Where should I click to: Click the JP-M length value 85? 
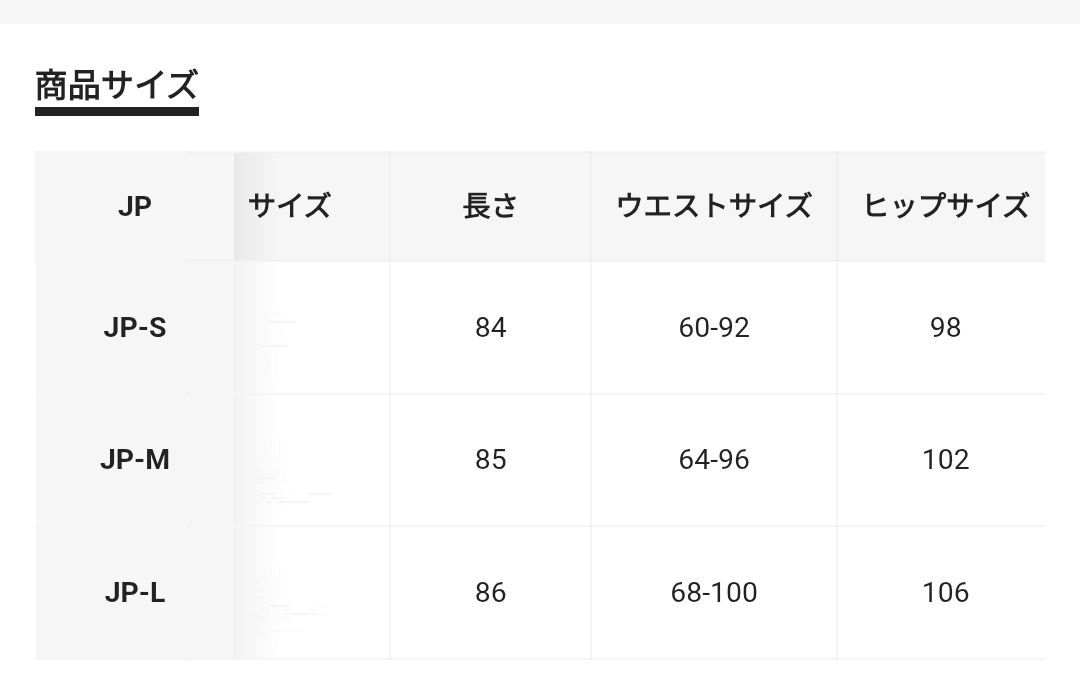(x=490, y=459)
